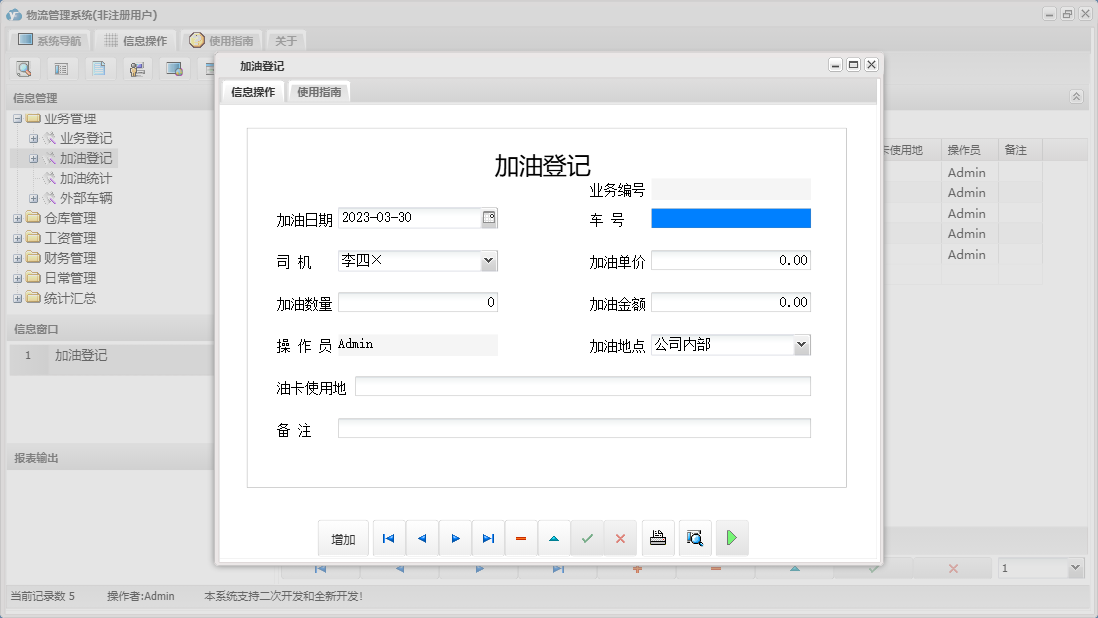Delete current record with the red minus icon
Screen dimensions: 1098x618
(x=520, y=538)
